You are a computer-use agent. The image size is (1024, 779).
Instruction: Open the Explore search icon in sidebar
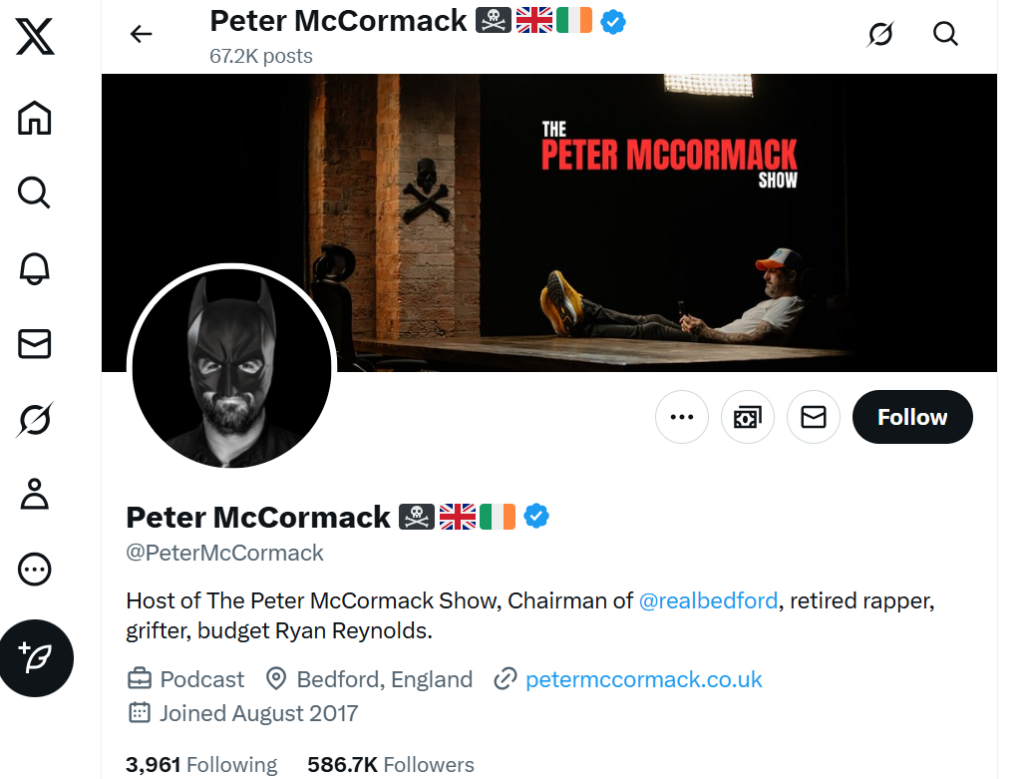(35, 192)
